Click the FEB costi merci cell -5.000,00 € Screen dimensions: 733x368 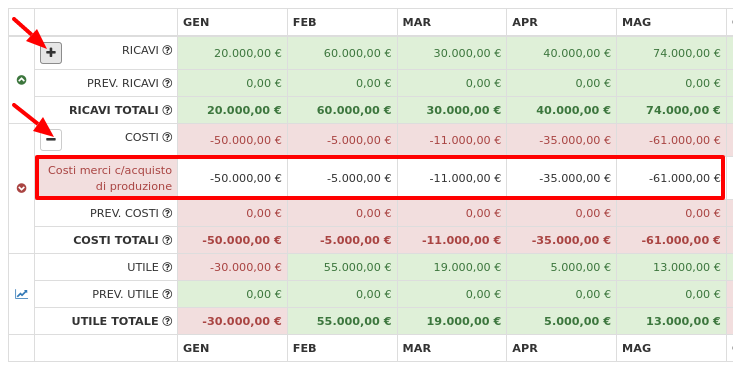359,178
